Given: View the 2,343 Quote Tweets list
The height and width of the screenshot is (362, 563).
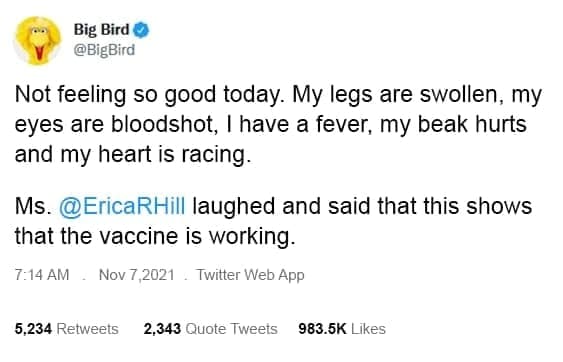Looking at the screenshot, I should (x=210, y=329).
